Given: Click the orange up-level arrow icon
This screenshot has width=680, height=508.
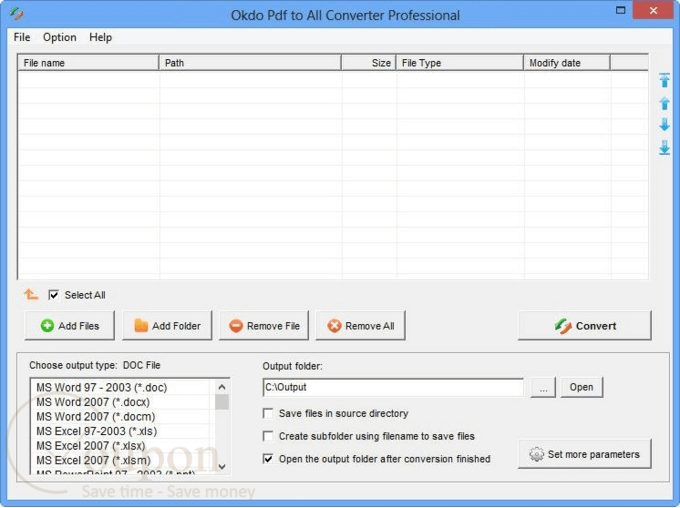Looking at the screenshot, I should click(x=31, y=295).
